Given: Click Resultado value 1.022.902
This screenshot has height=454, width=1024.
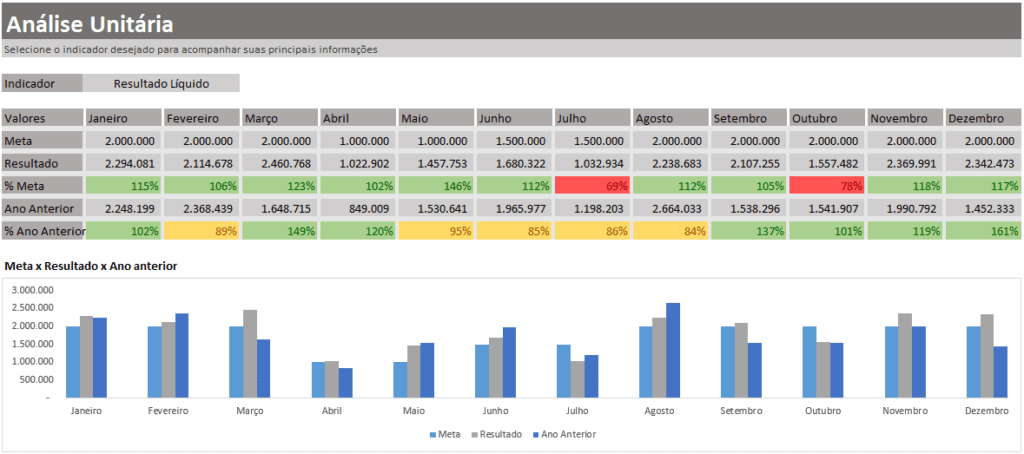Looking at the screenshot, I should pyautogui.click(x=358, y=163).
